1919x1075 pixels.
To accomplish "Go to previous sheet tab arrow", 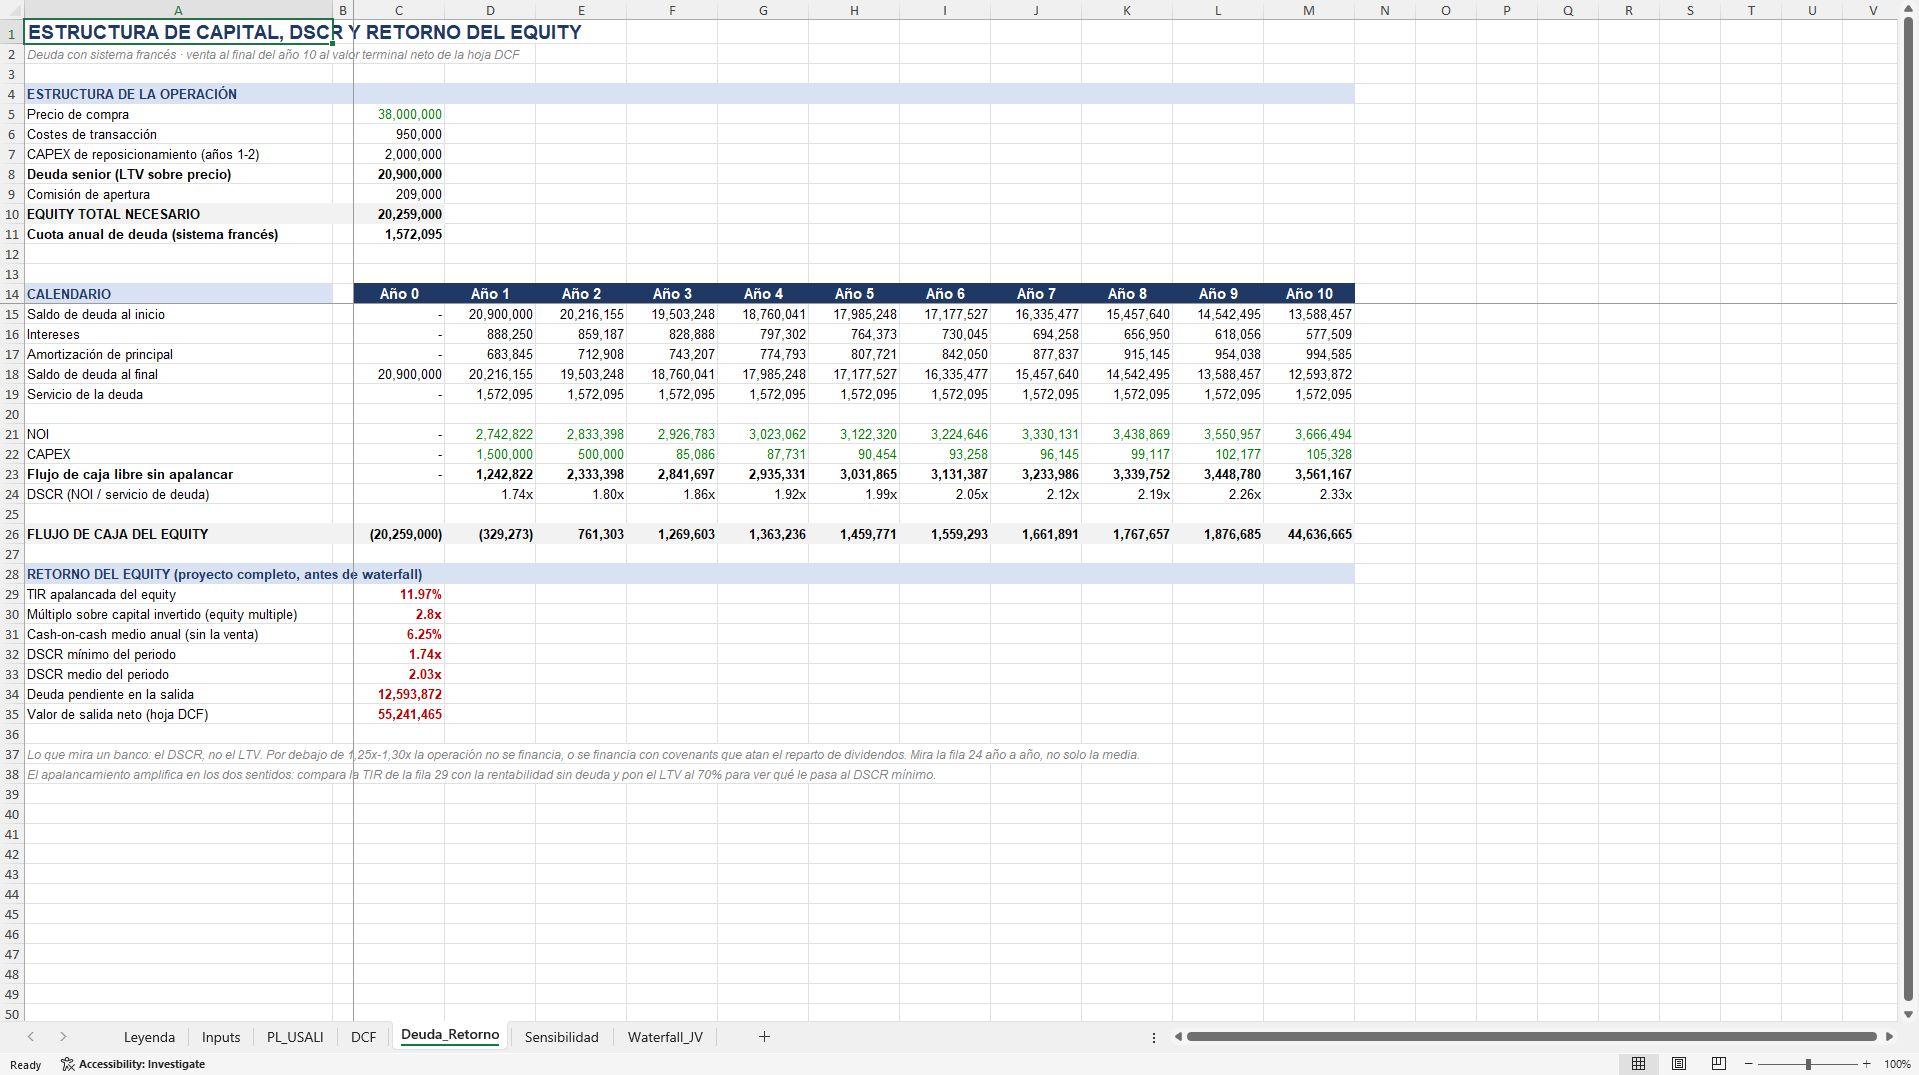I will 31,1037.
